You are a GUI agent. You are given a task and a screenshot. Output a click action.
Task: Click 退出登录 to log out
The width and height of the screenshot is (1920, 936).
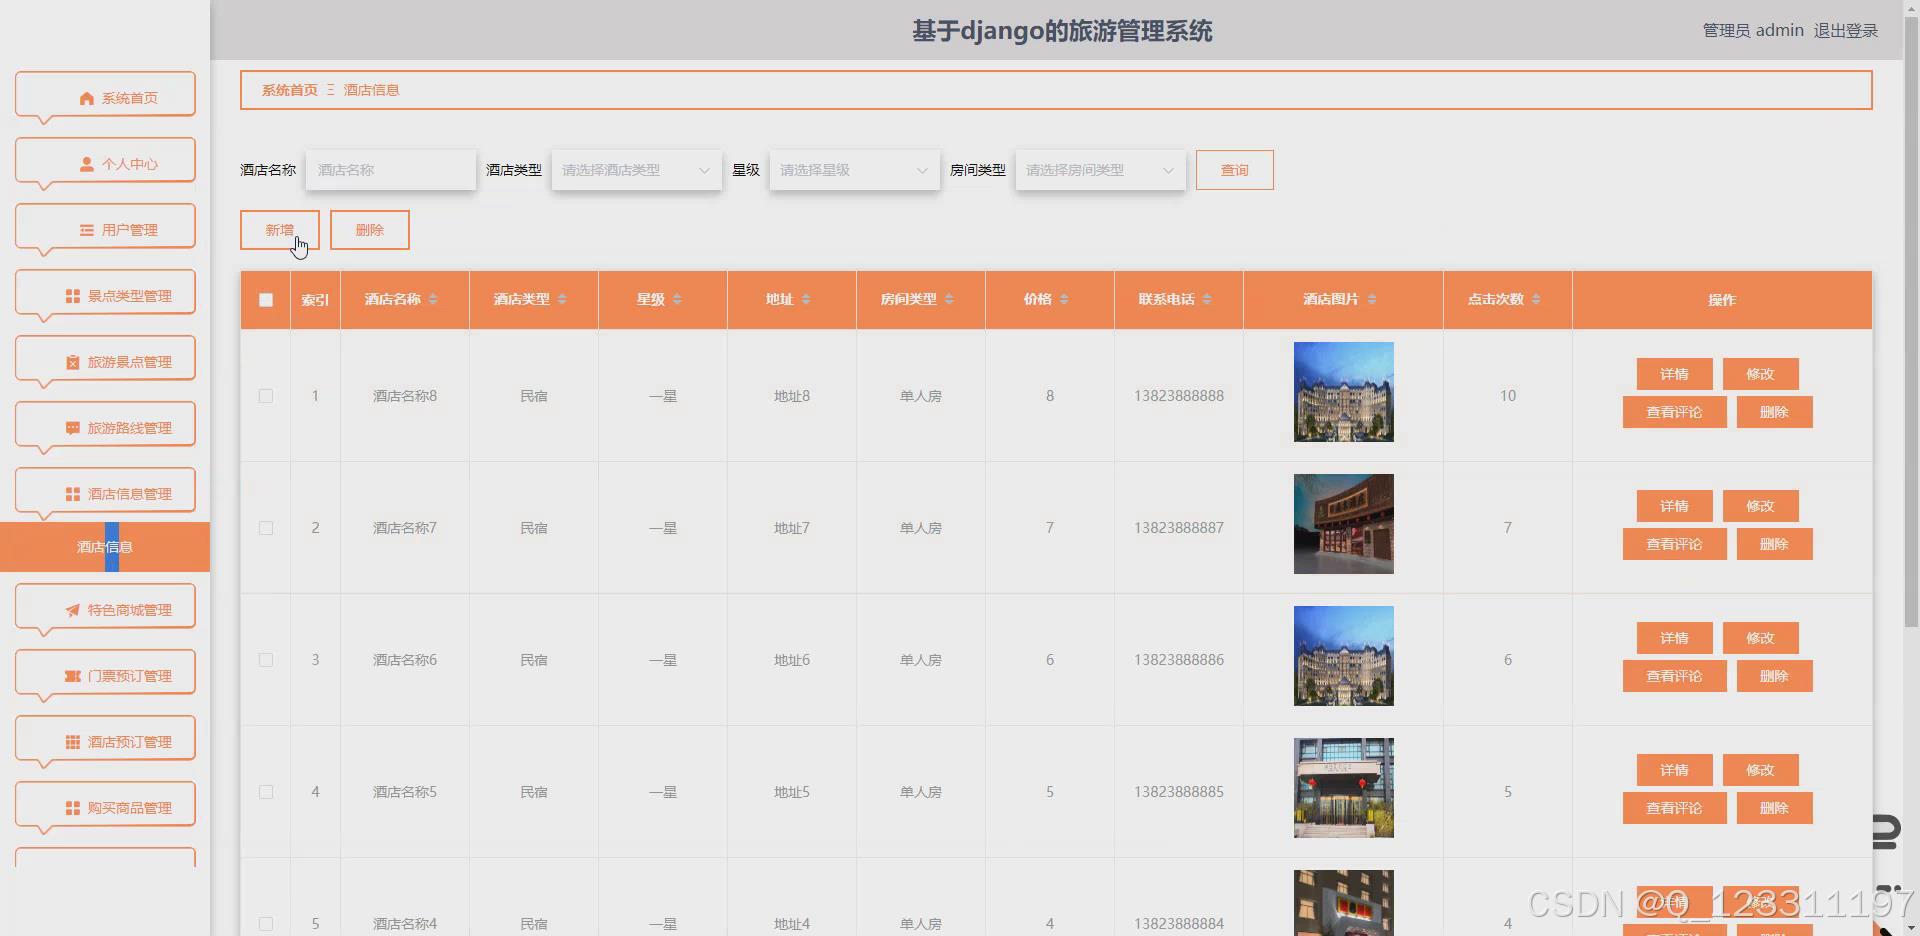coord(1846,31)
